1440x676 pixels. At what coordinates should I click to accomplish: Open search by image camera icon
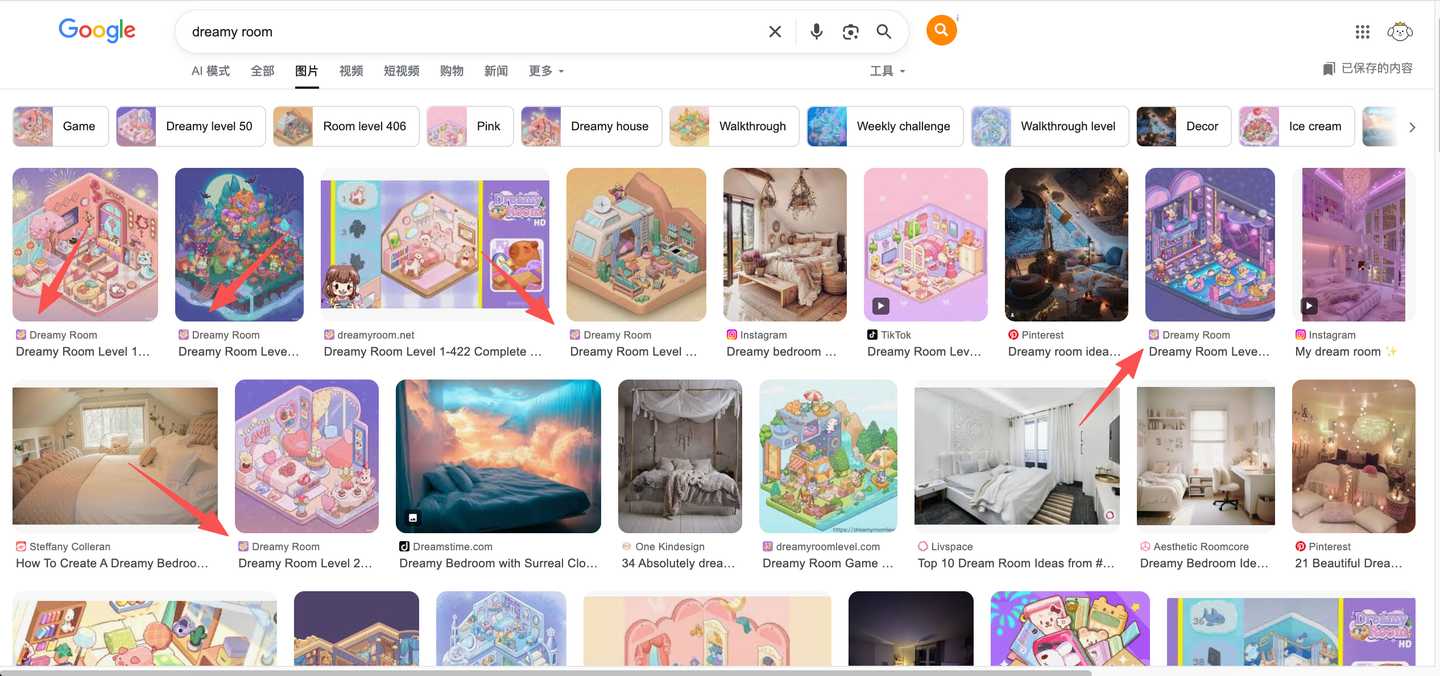point(850,32)
